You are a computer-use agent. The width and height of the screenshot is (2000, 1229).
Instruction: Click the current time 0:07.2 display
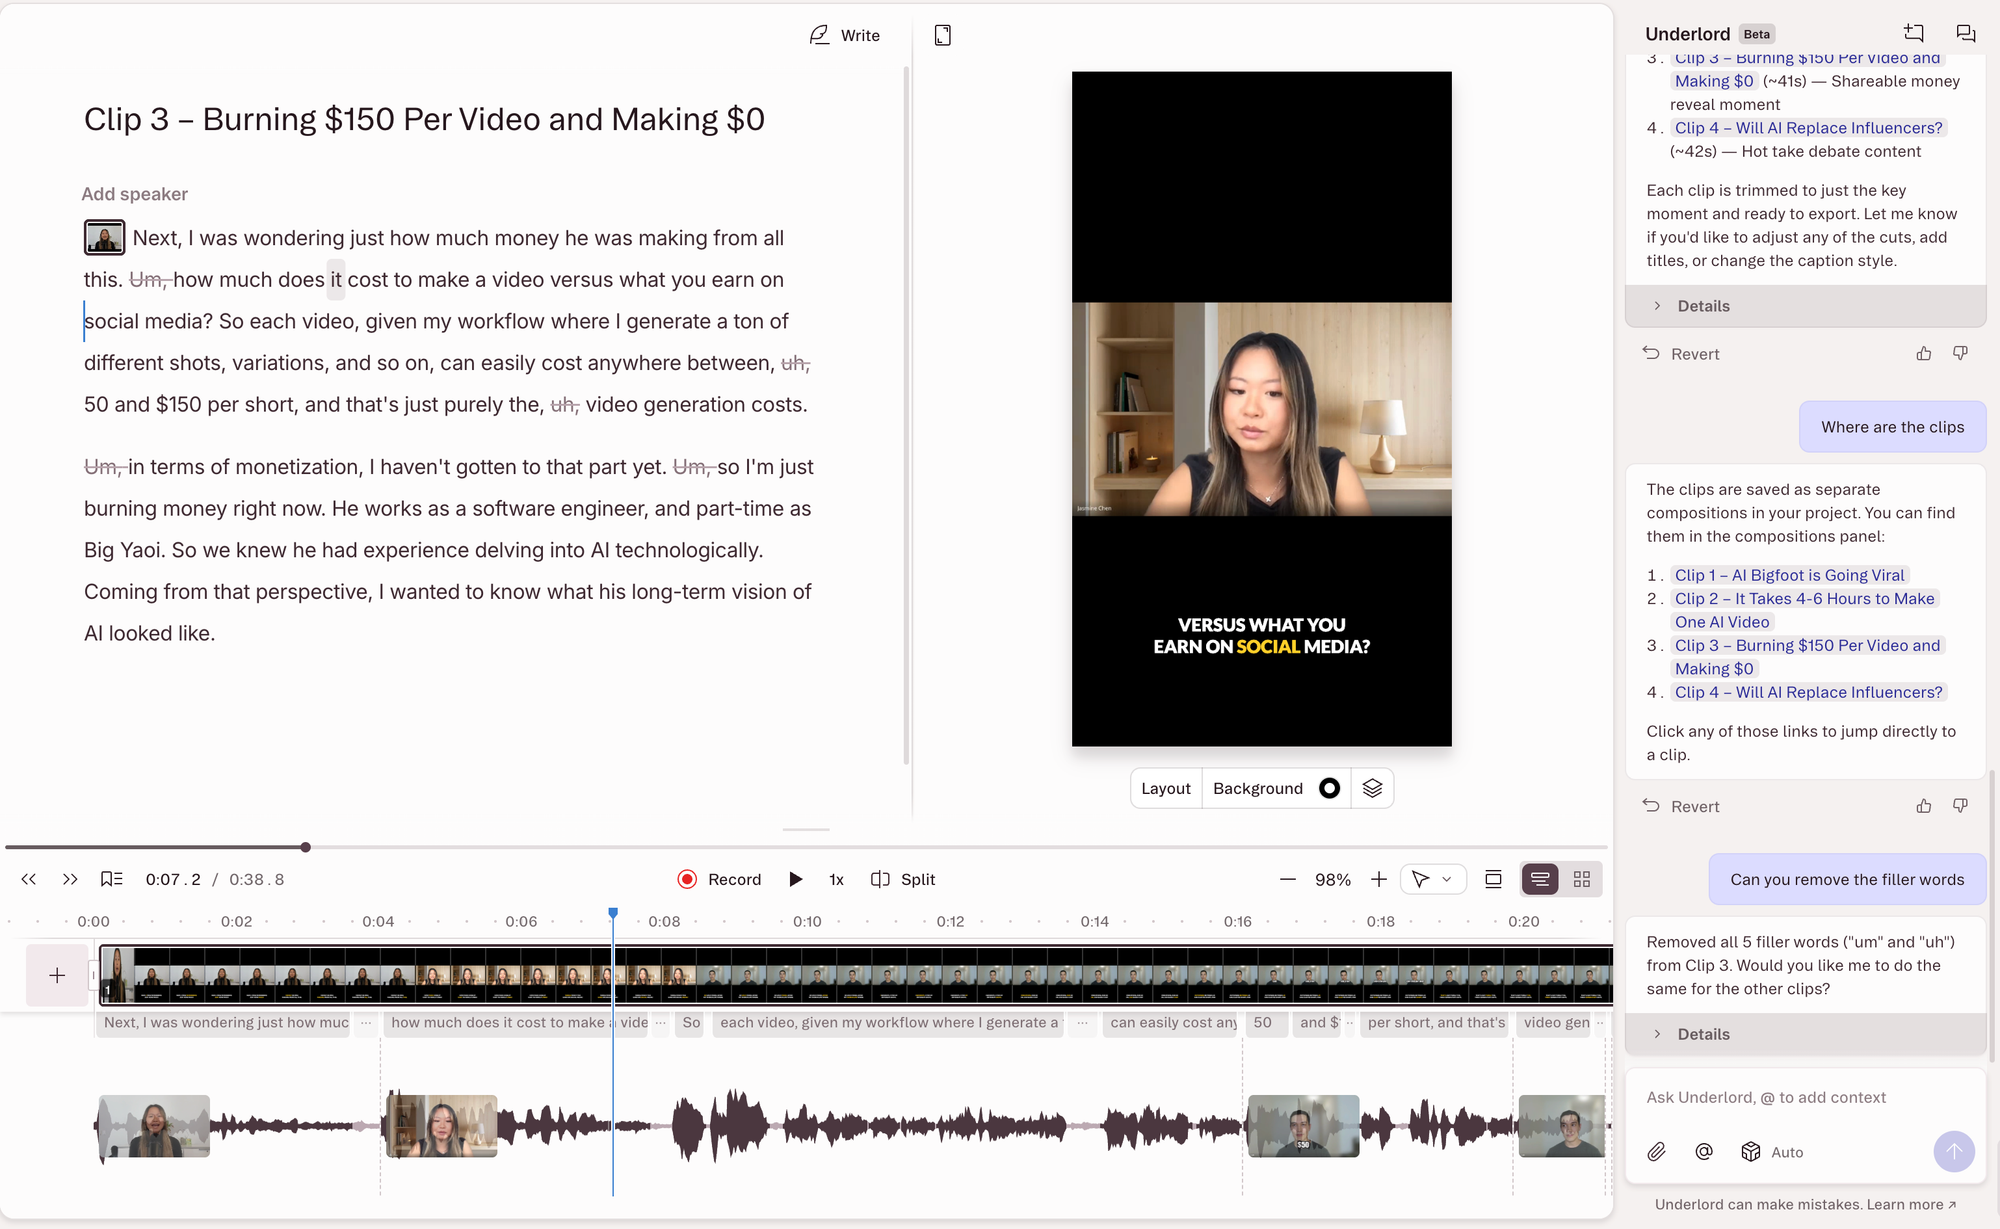(173, 879)
